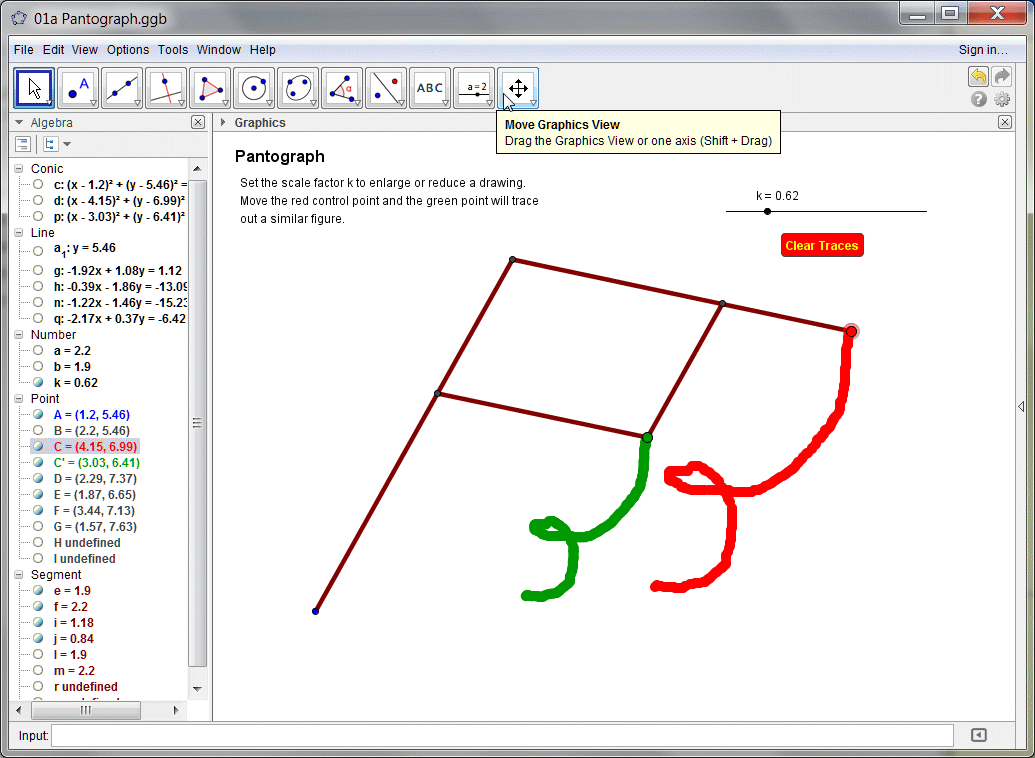Close the Algebra panel
Viewport: 1035px width, 758px height.
coord(198,122)
